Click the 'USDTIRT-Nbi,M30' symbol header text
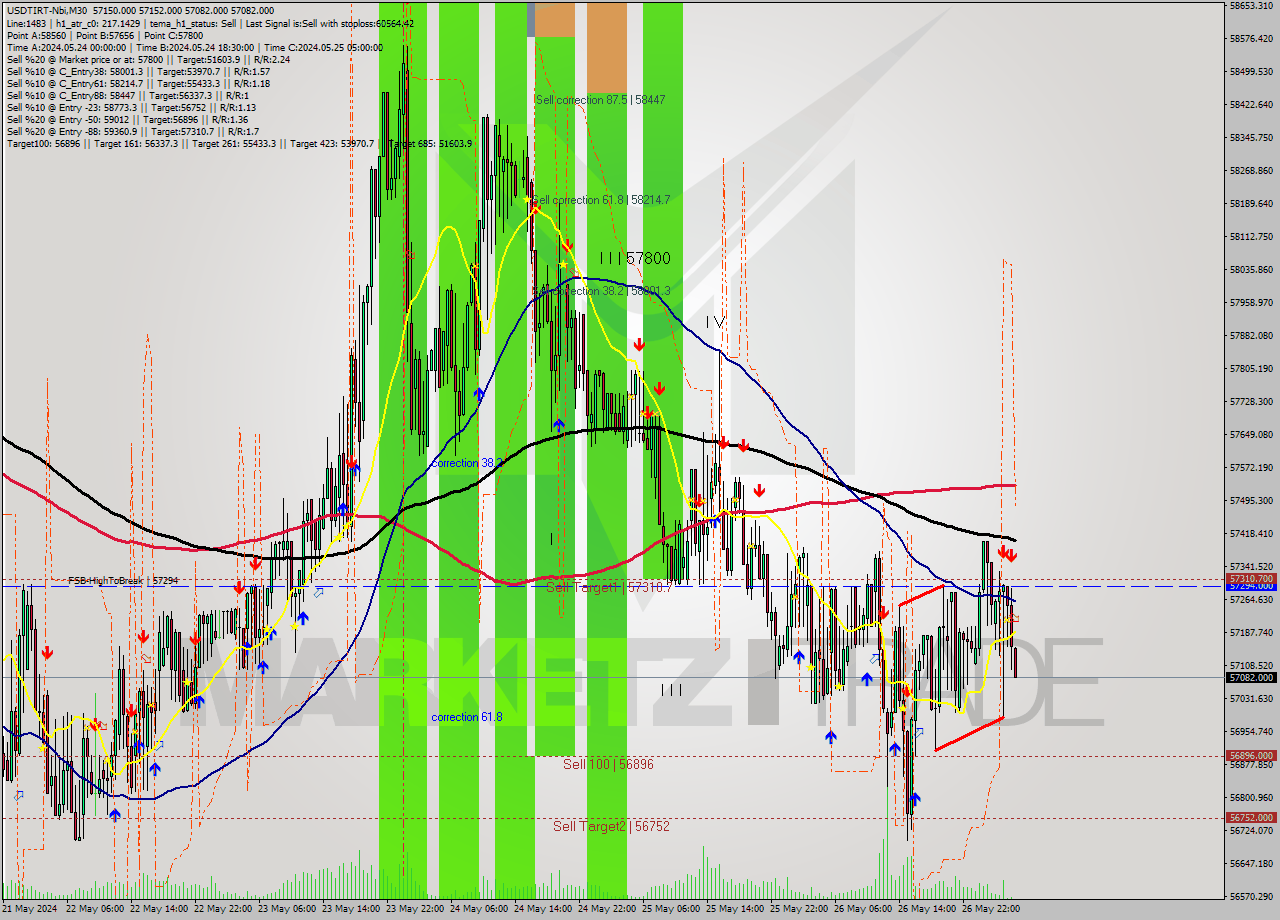 (x=46, y=11)
